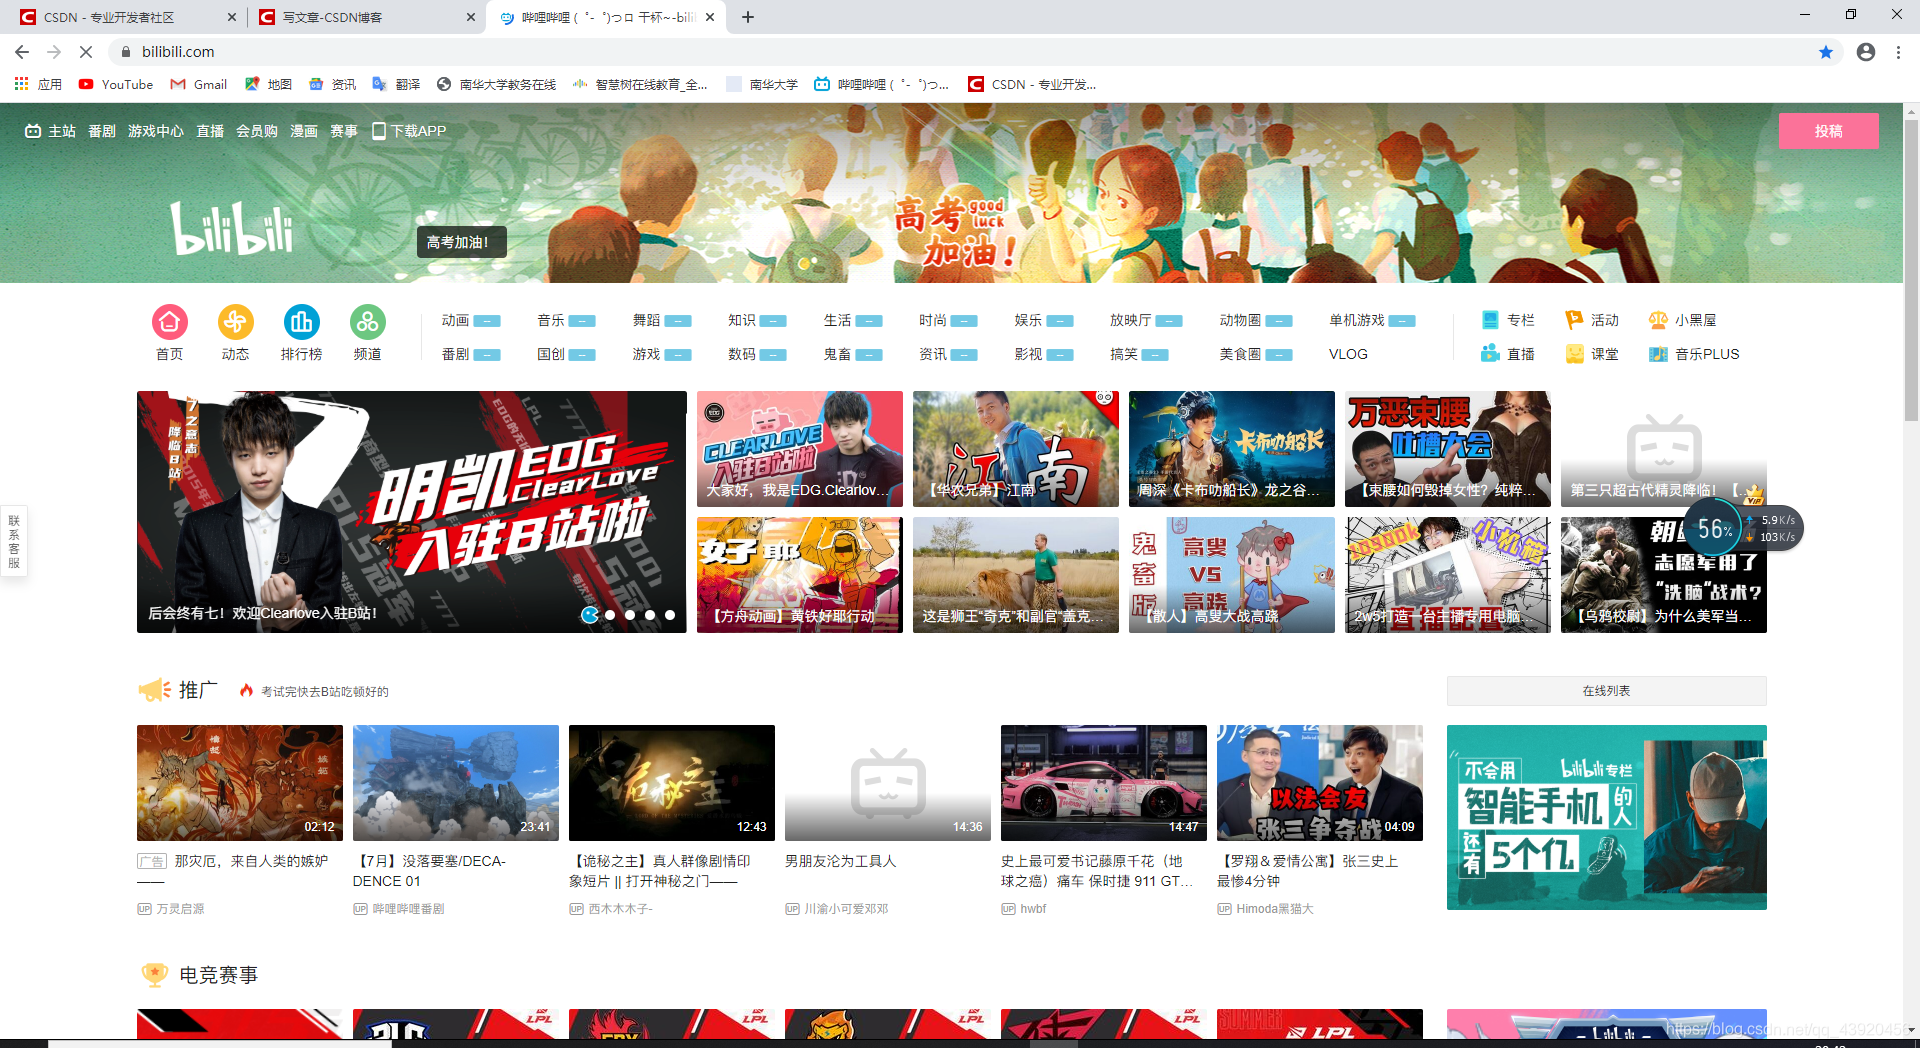Go back with browser arrow
Viewport: 1920px width, 1048px height.
coord(22,52)
